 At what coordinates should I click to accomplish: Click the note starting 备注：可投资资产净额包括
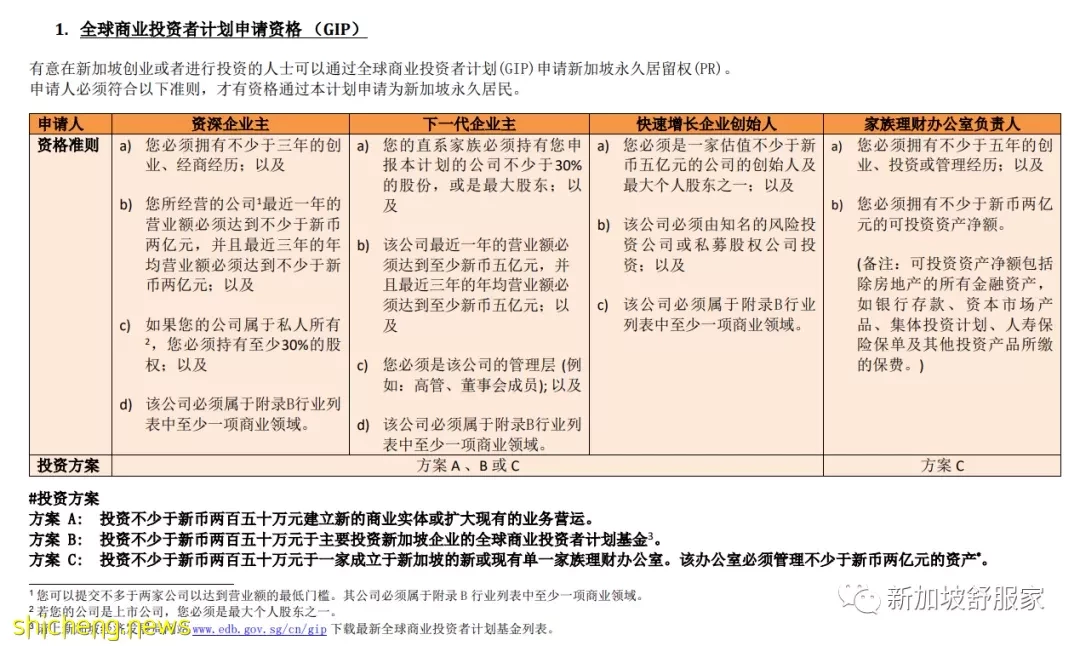[955, 314]
